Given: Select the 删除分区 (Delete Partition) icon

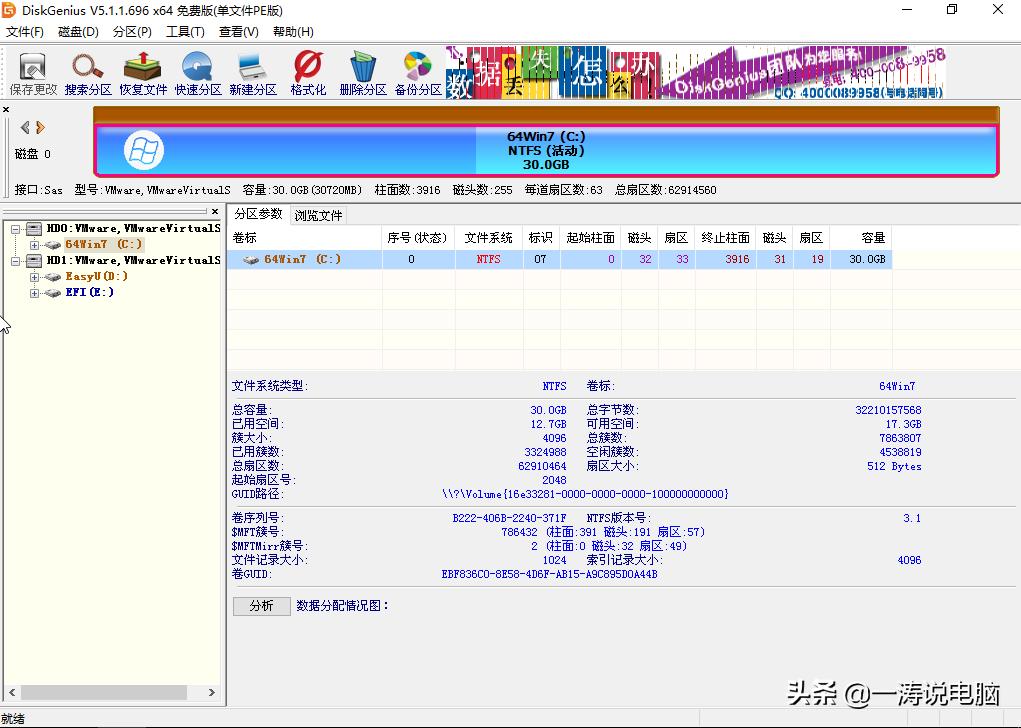Looking at the screenshot, I should [x=362, y=72].
